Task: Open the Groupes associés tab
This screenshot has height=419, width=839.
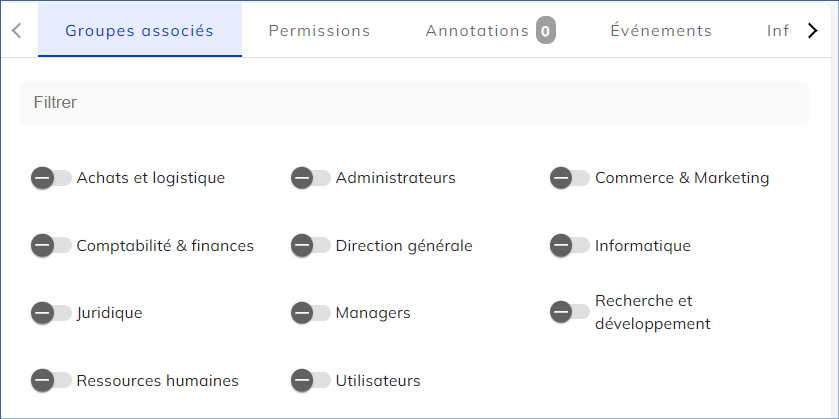Action: pos(140,31)
